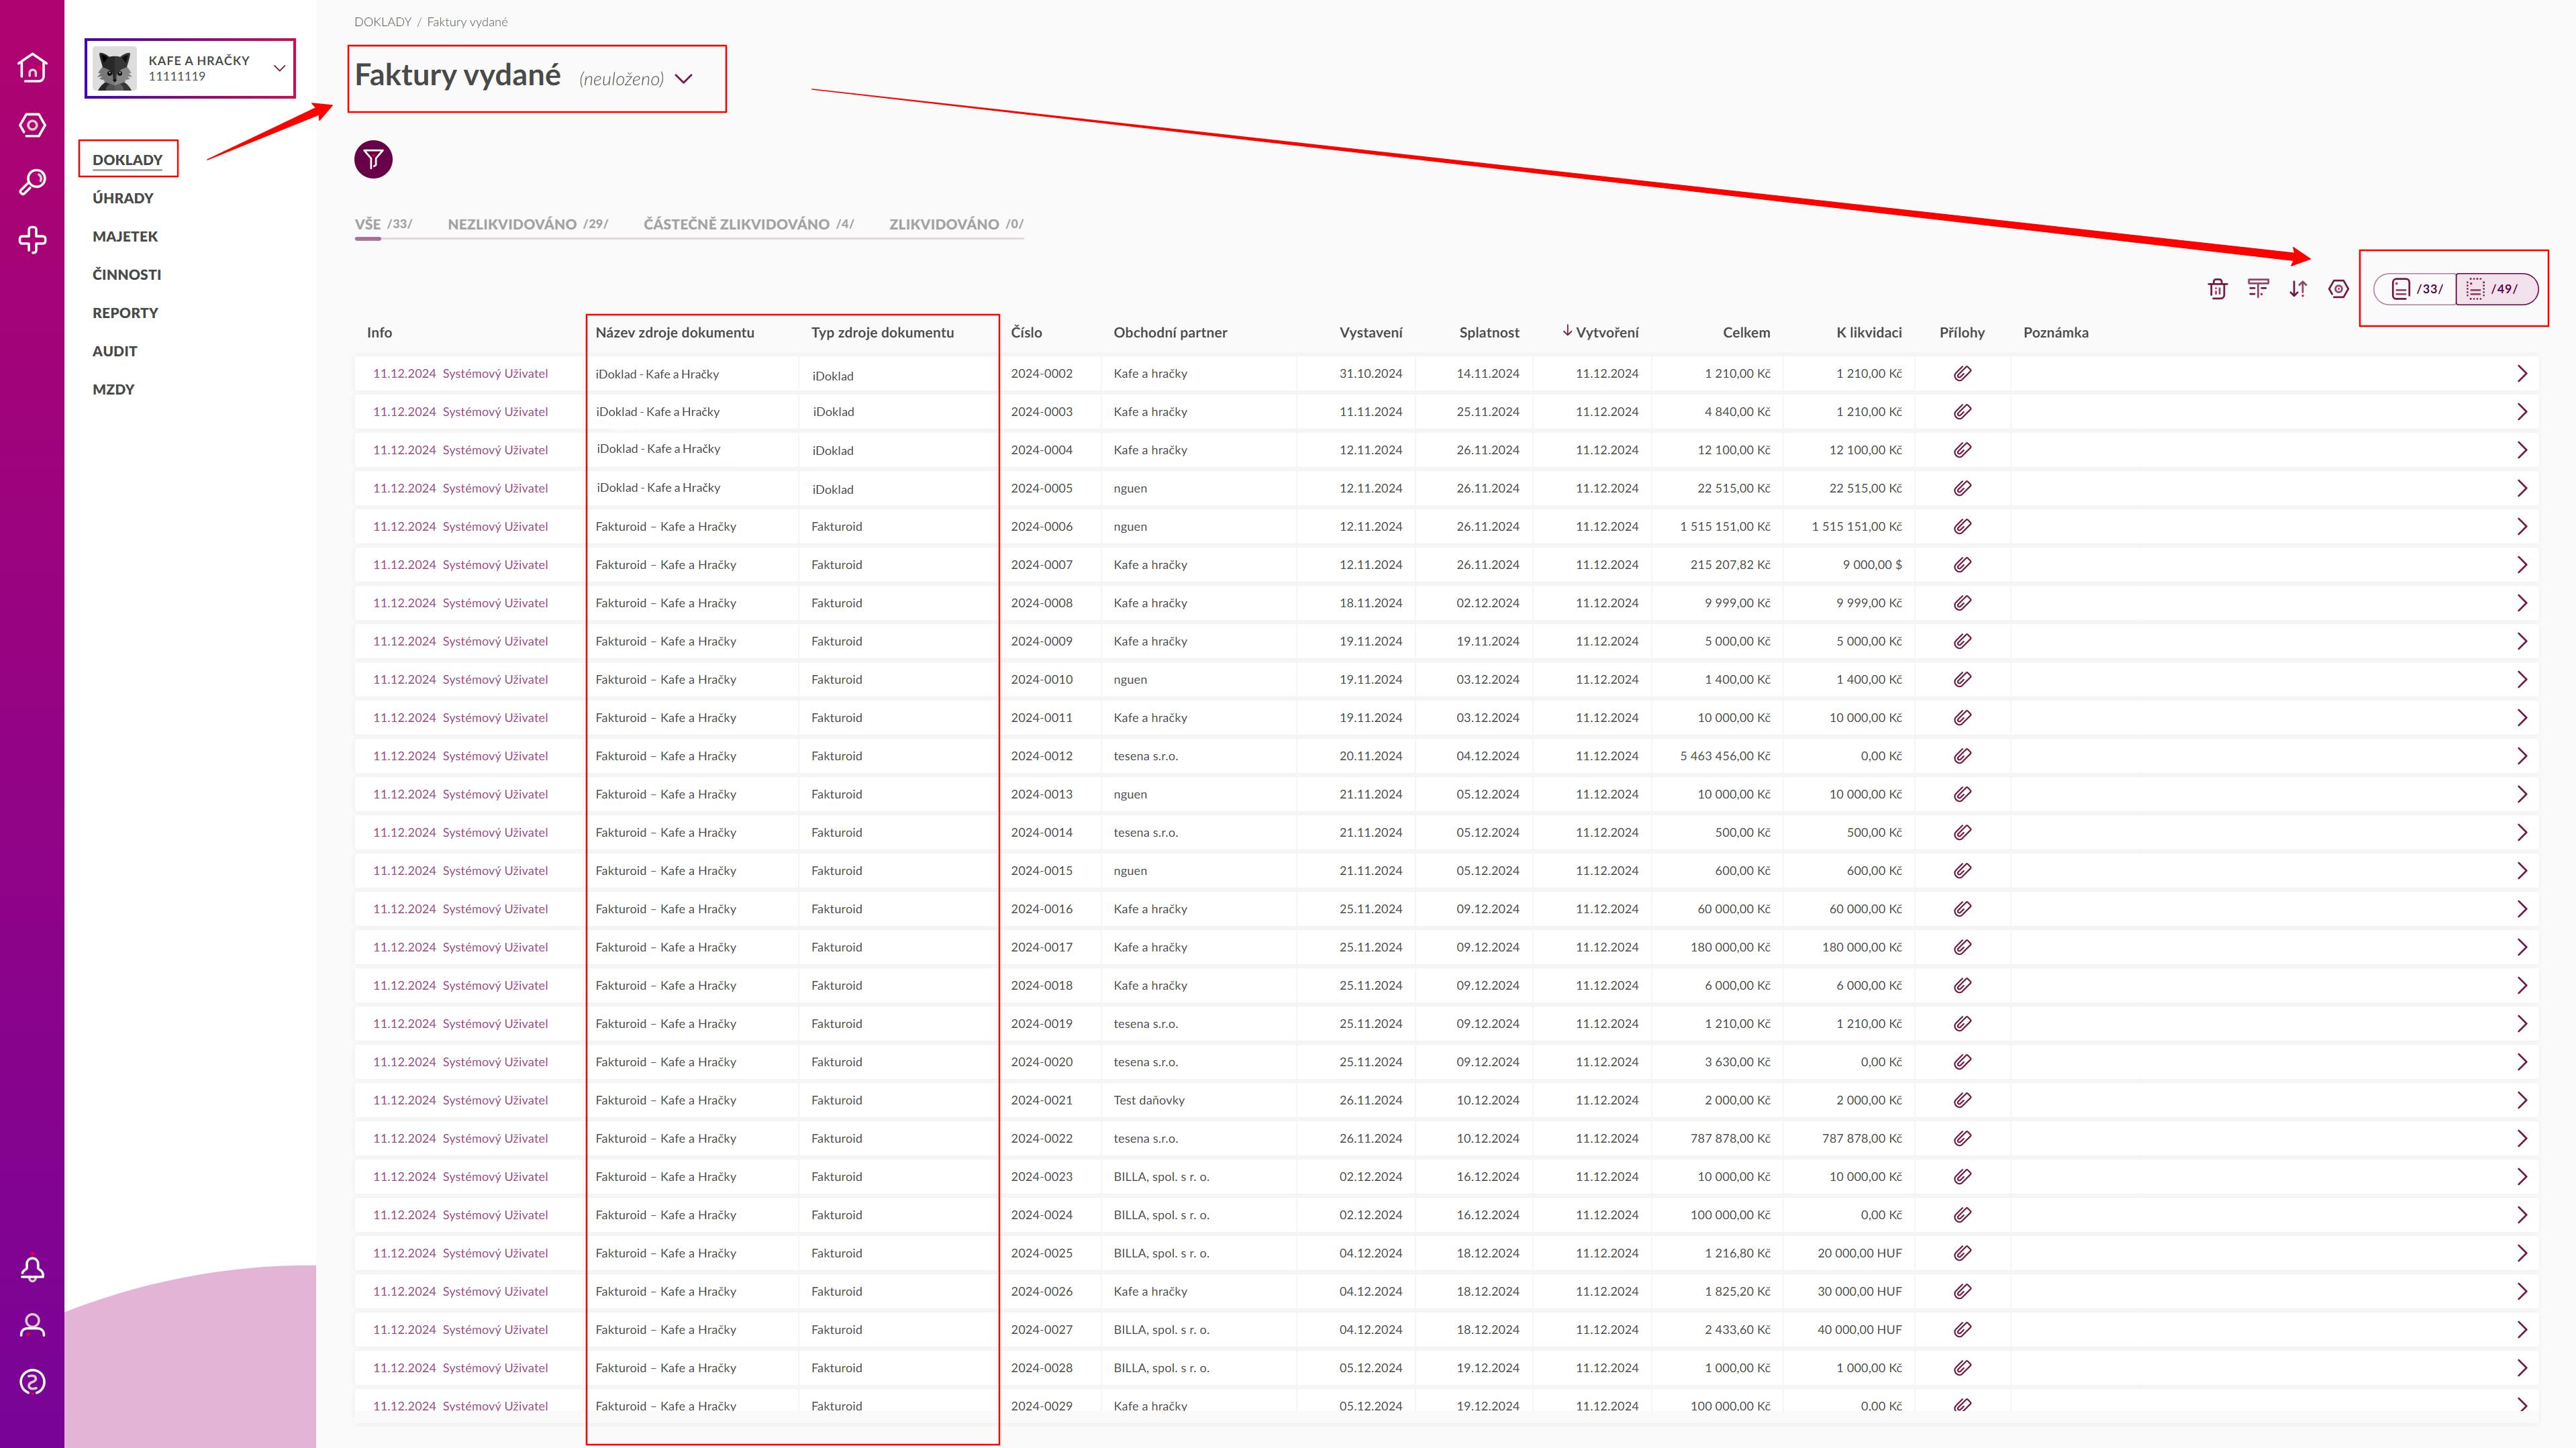Screen dimensions: 2576x1448
Task: Click Info link of invoice 2024-0004 row
Action: coord(460,450)
